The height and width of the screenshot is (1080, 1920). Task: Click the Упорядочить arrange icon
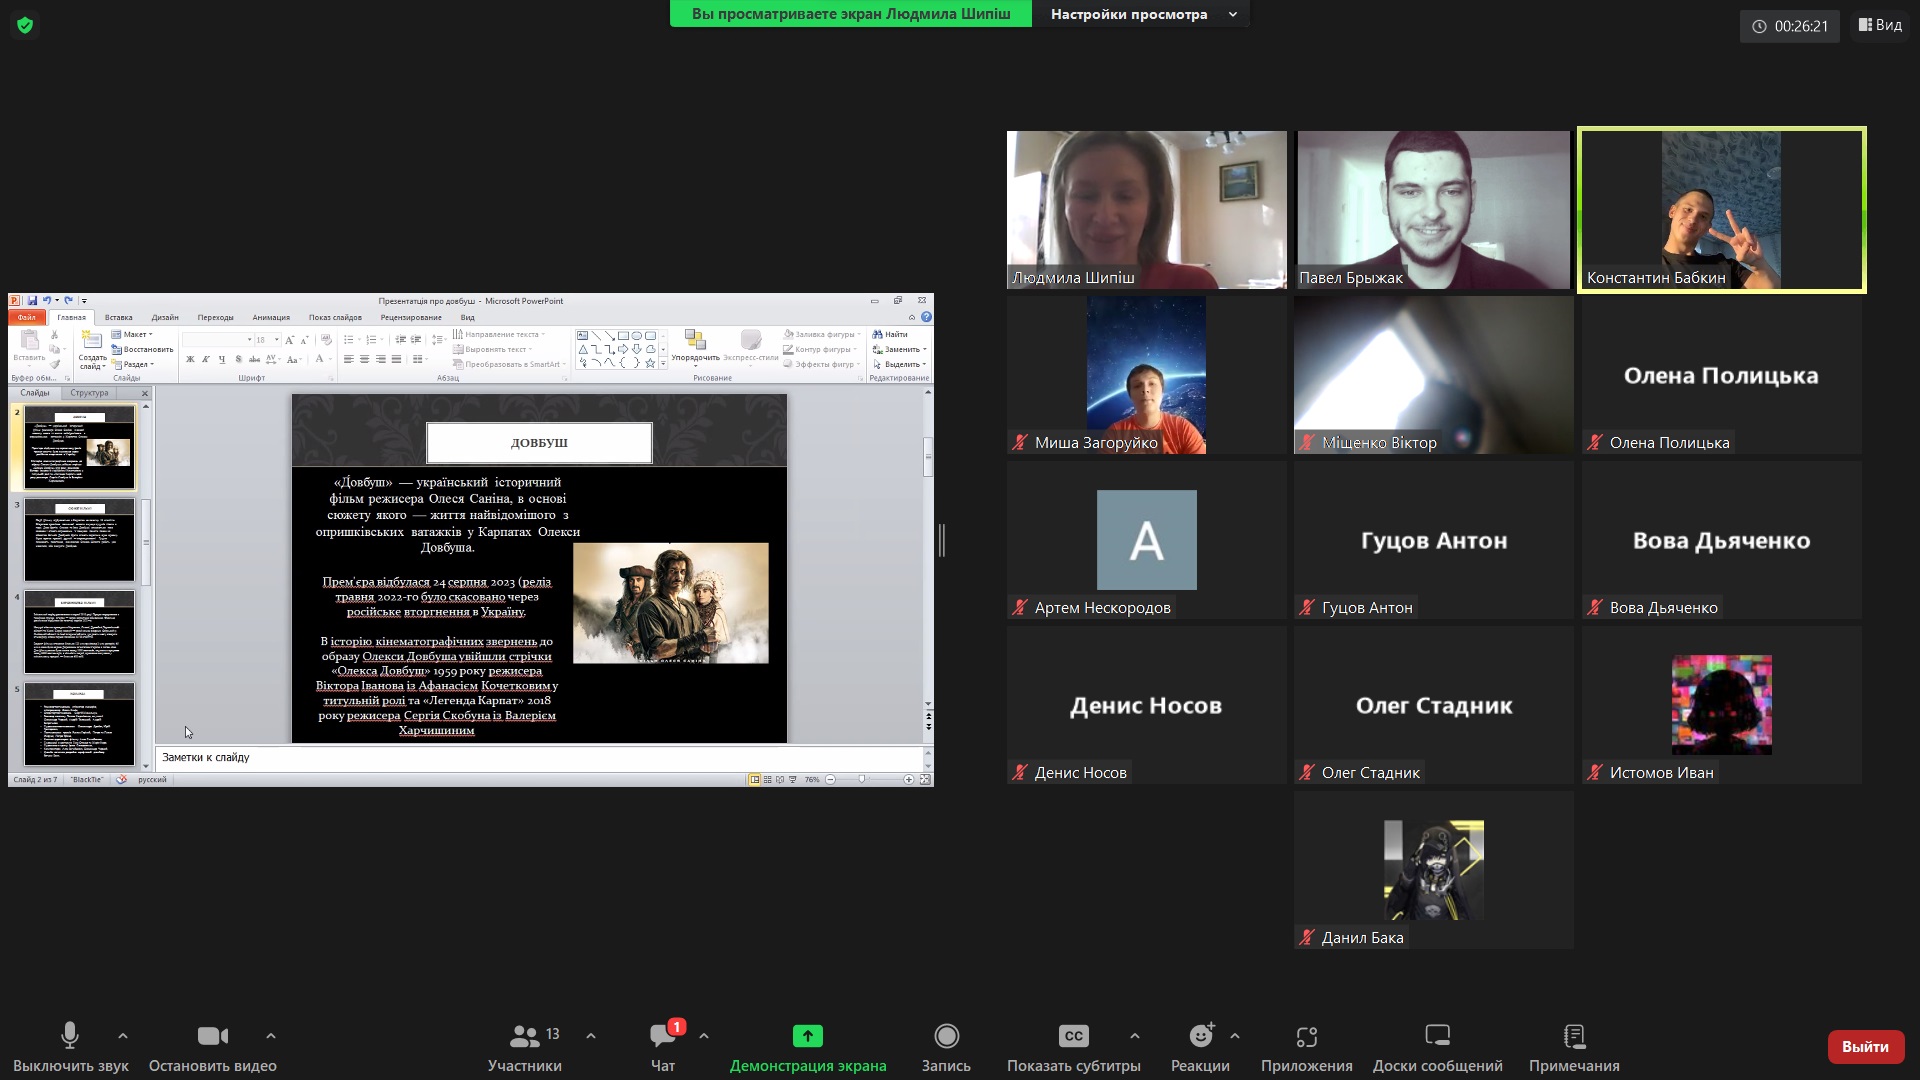695,340
